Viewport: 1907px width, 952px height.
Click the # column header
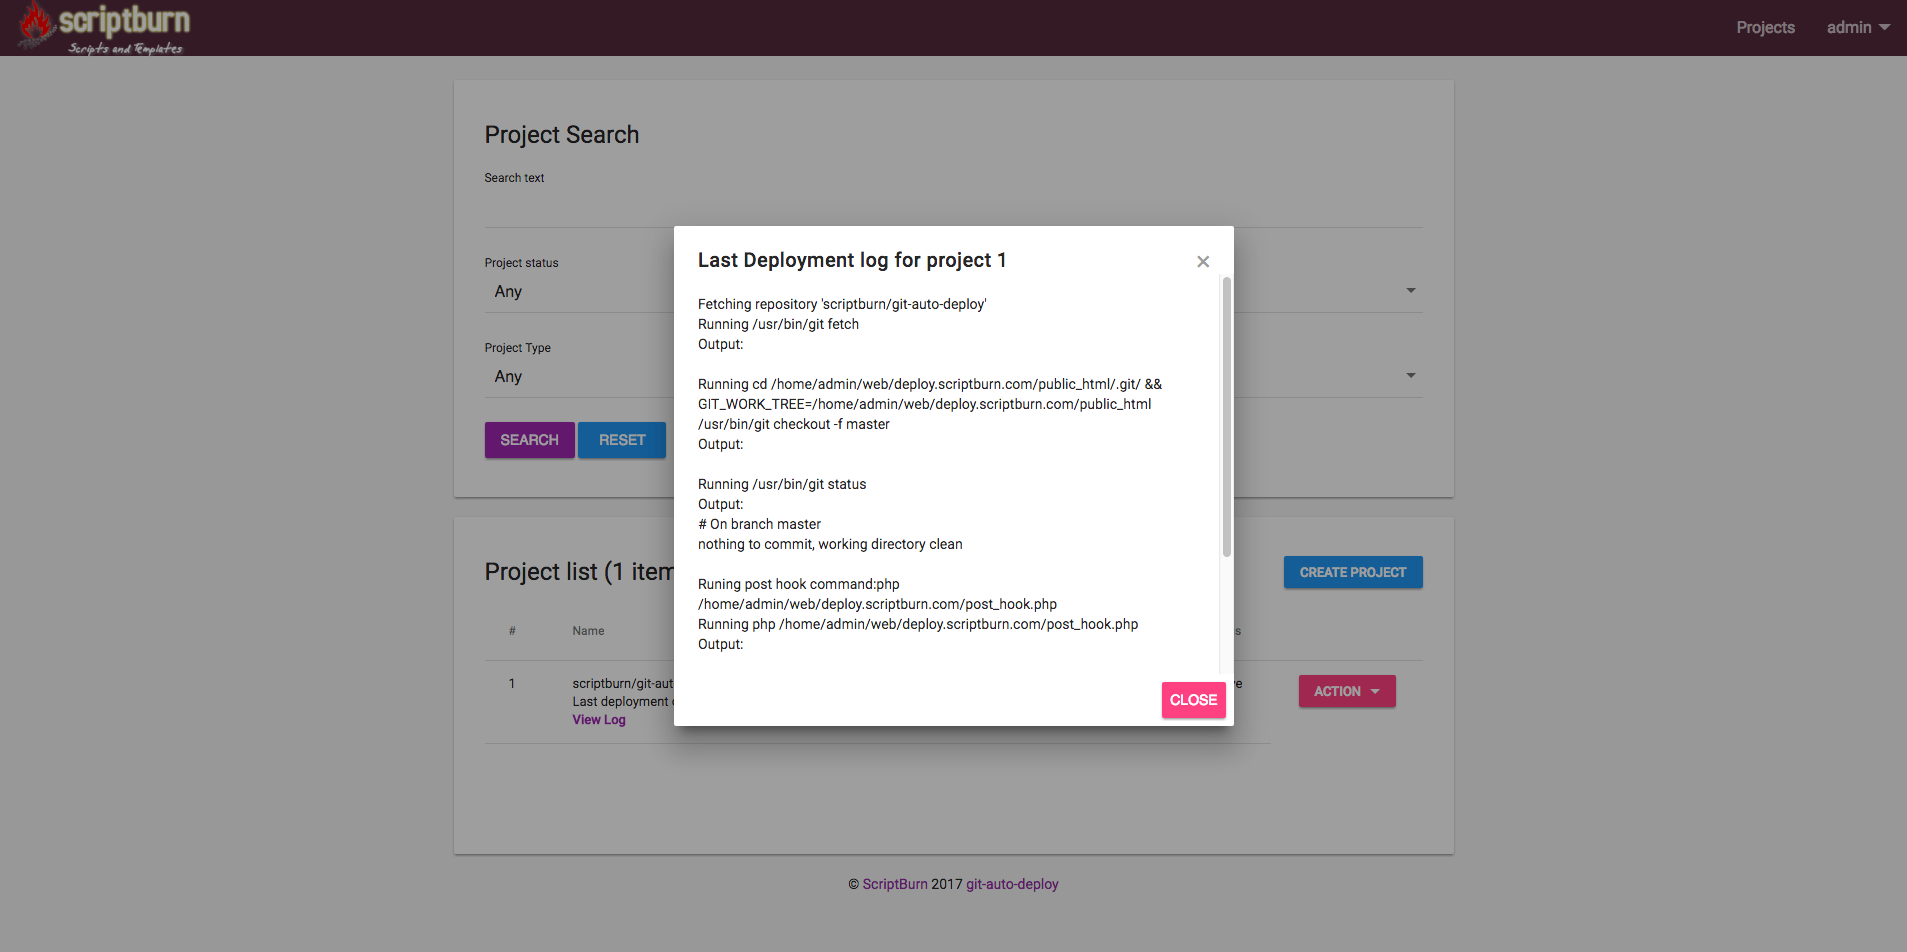point(512,631)
